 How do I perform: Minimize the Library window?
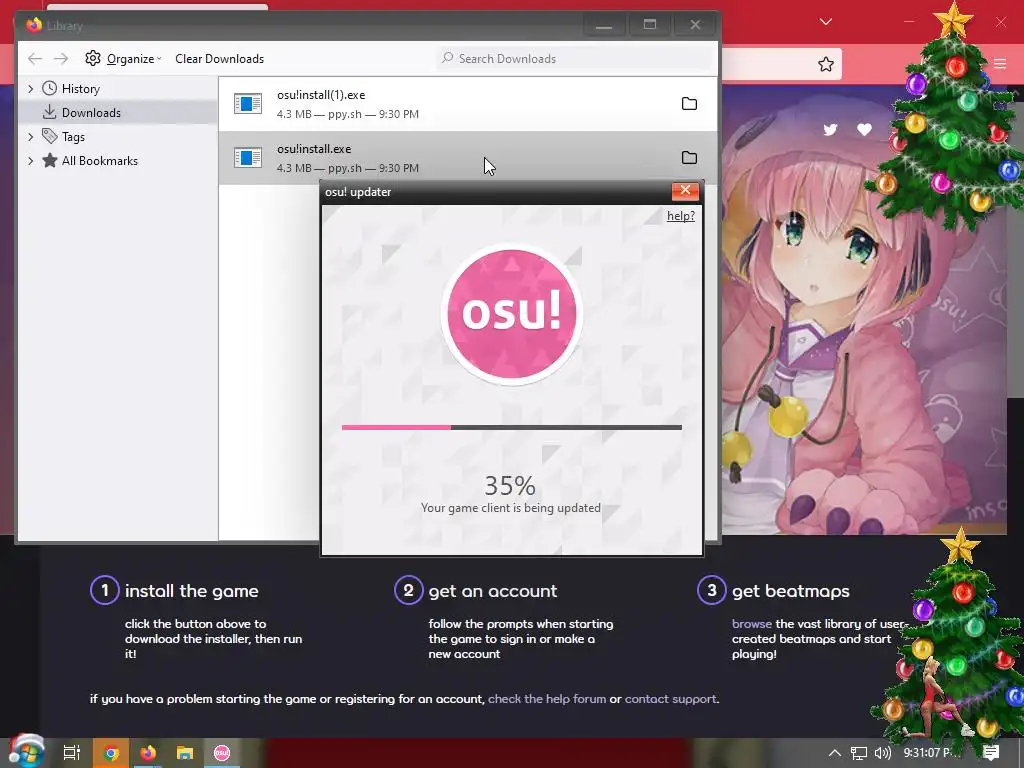[x=604, y=25]
